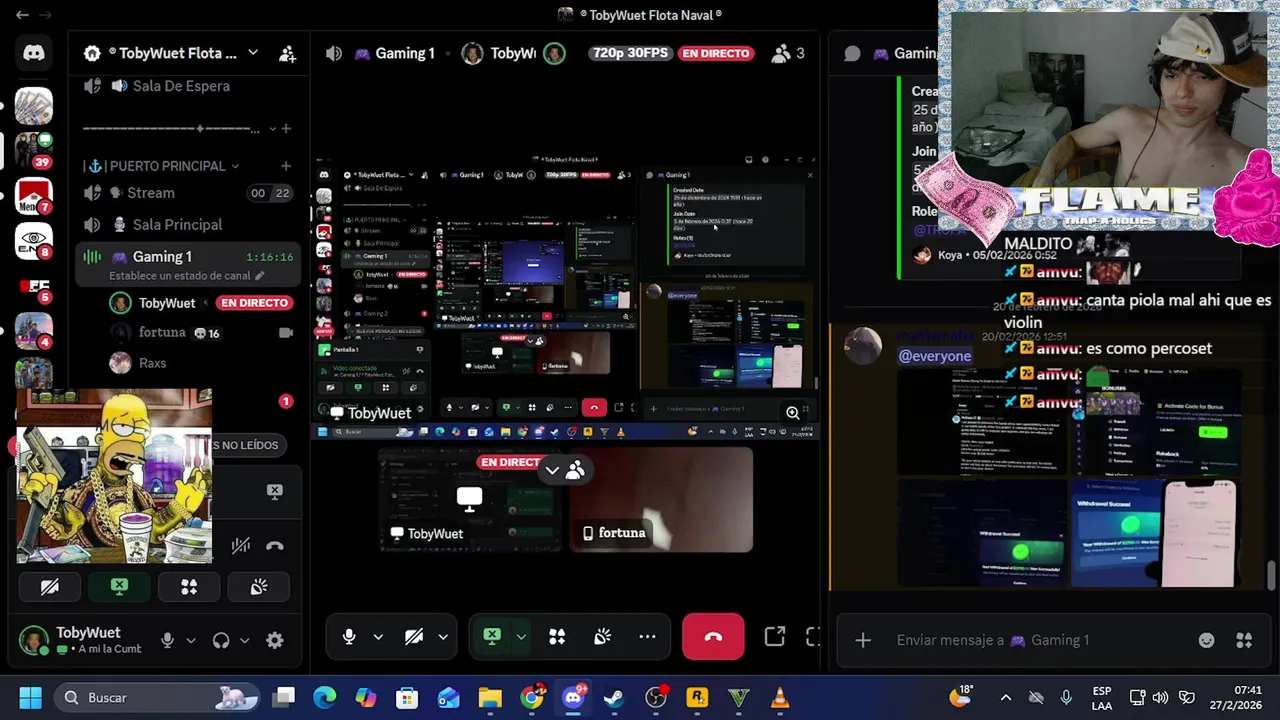Screen dimensions: 1280x720
Task: Expand camera device menu in call controls
Action: [443, 637]
